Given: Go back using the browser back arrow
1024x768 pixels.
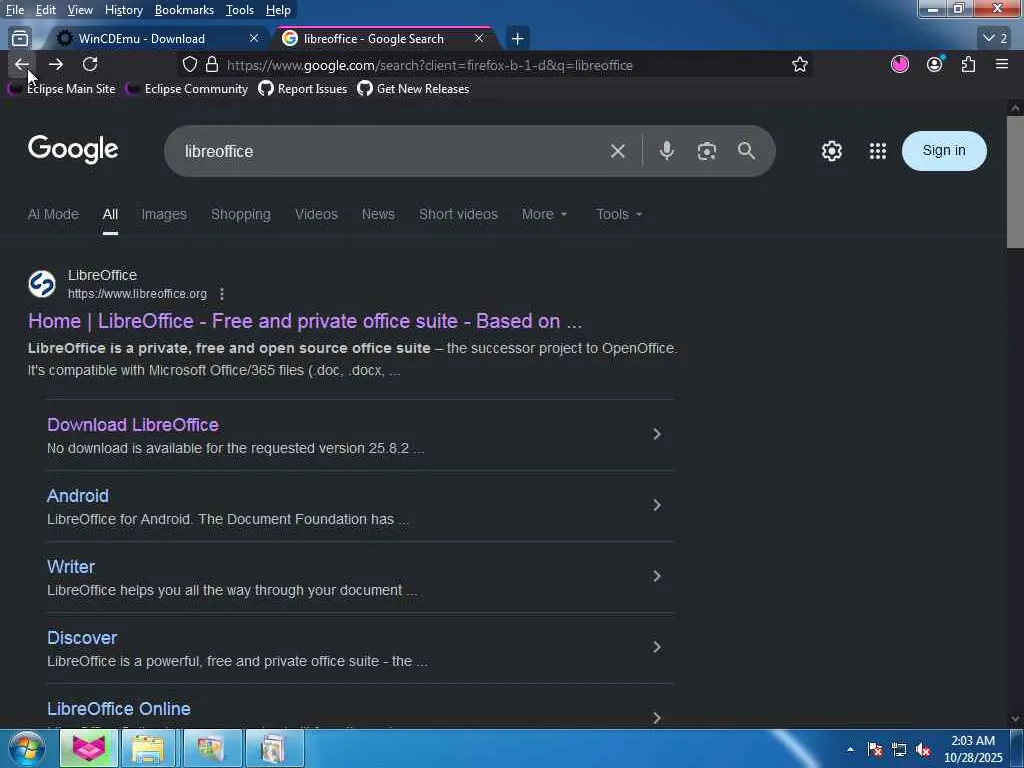Looking at the screenshot, I should pyautogui.click(x=22, y=64).
